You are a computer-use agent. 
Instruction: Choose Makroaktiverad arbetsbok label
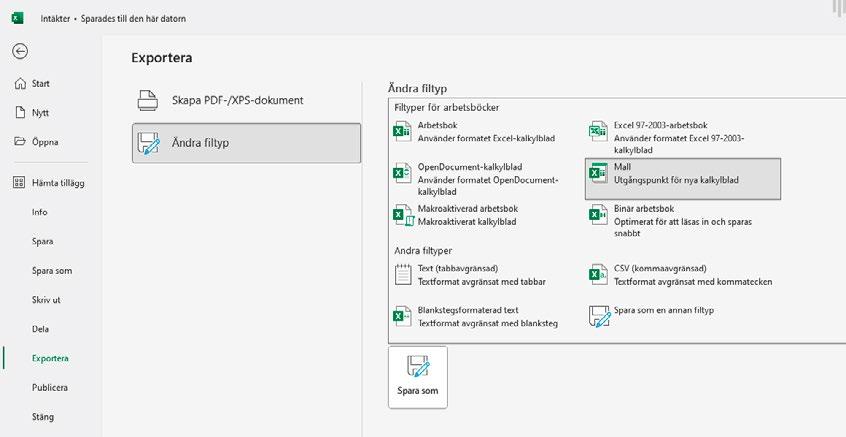[468, 208]
